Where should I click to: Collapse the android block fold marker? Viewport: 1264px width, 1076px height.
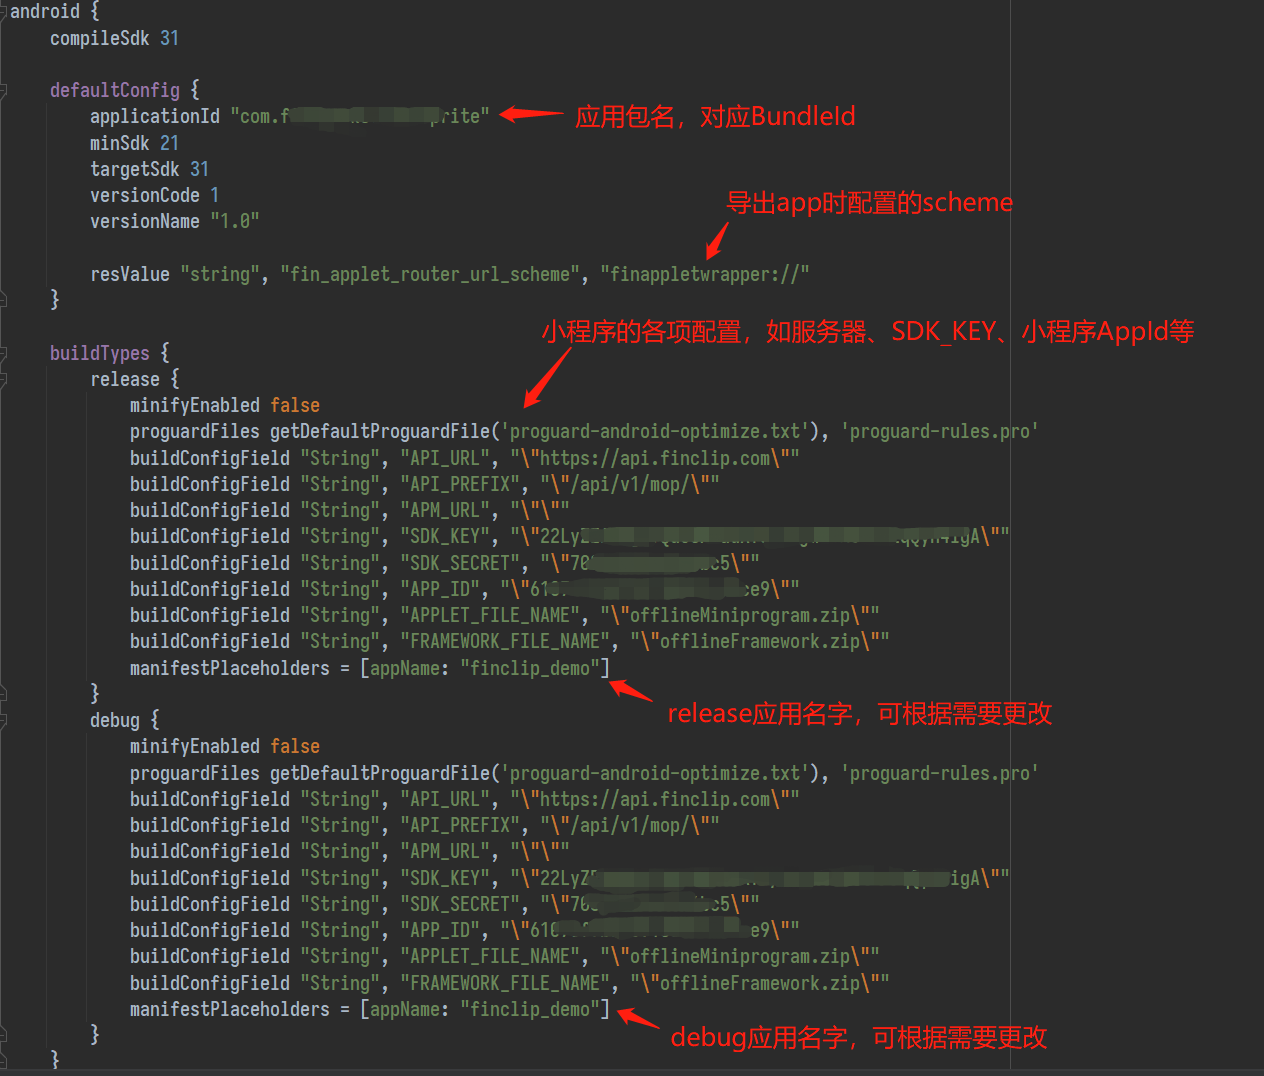pyautogui.click(x=3, y=12)
